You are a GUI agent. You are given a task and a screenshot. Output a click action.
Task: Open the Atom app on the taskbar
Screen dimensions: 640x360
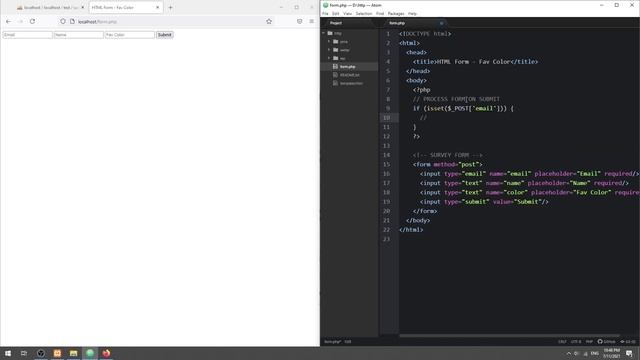(x=90, y=353)
